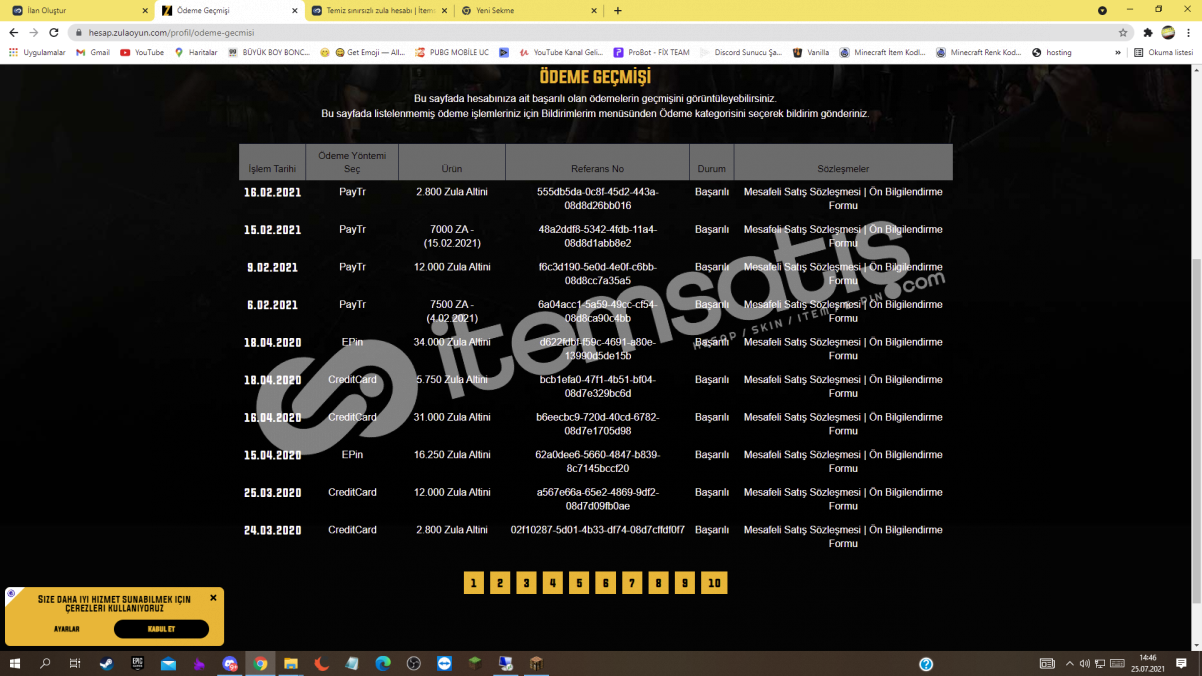1202x676 pixels.
Task: Open the volume control in system tray
Action: click(x=1084, y=664)
